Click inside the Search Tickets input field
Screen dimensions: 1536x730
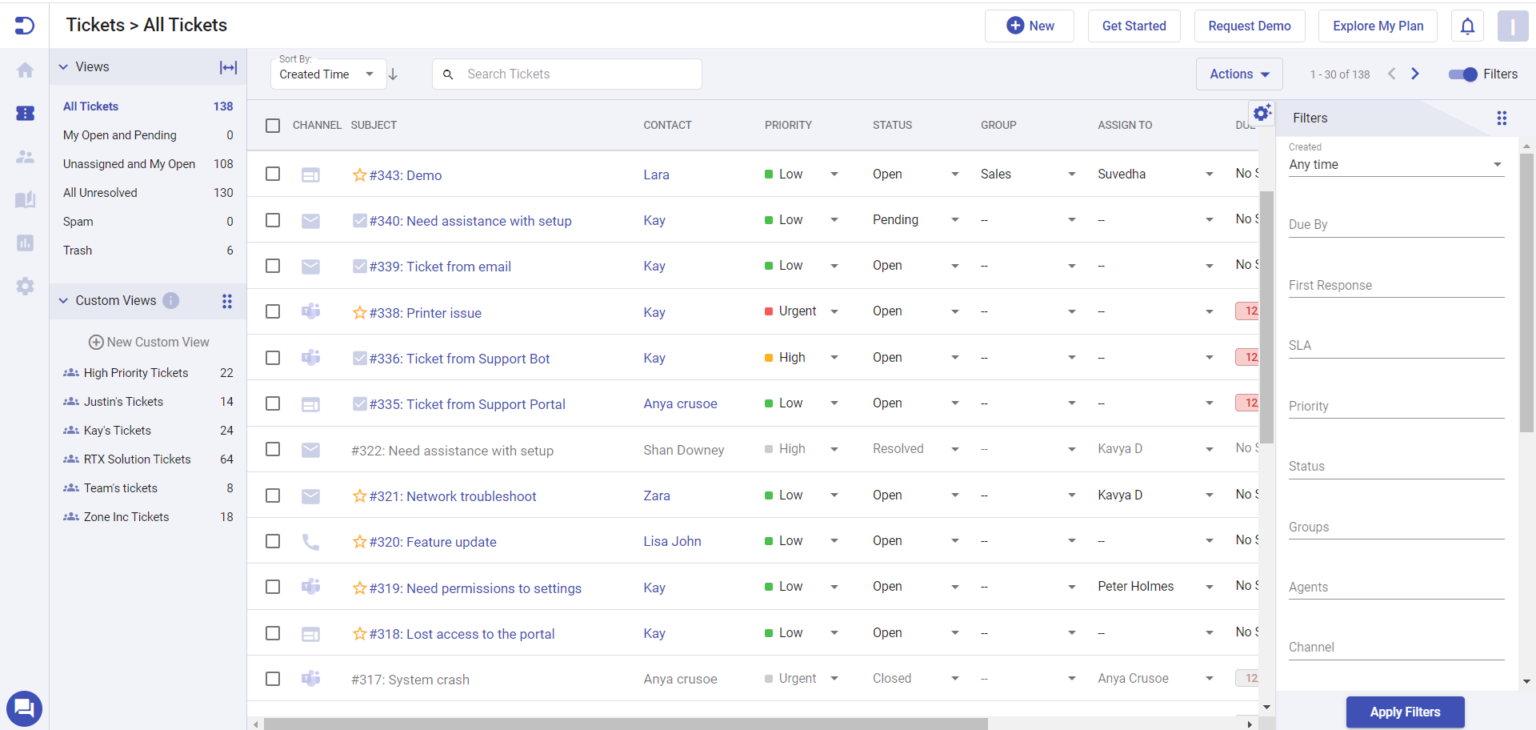(x=567, y=73)
